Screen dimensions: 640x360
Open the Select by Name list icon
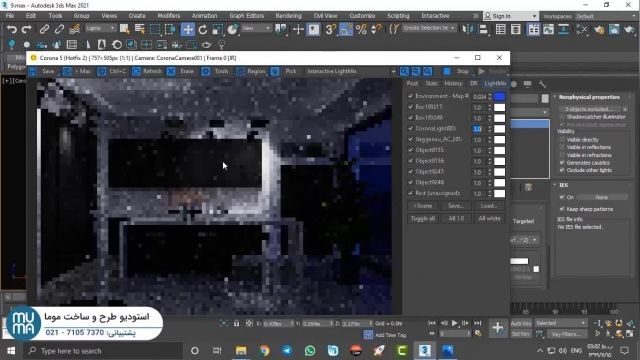140,29
